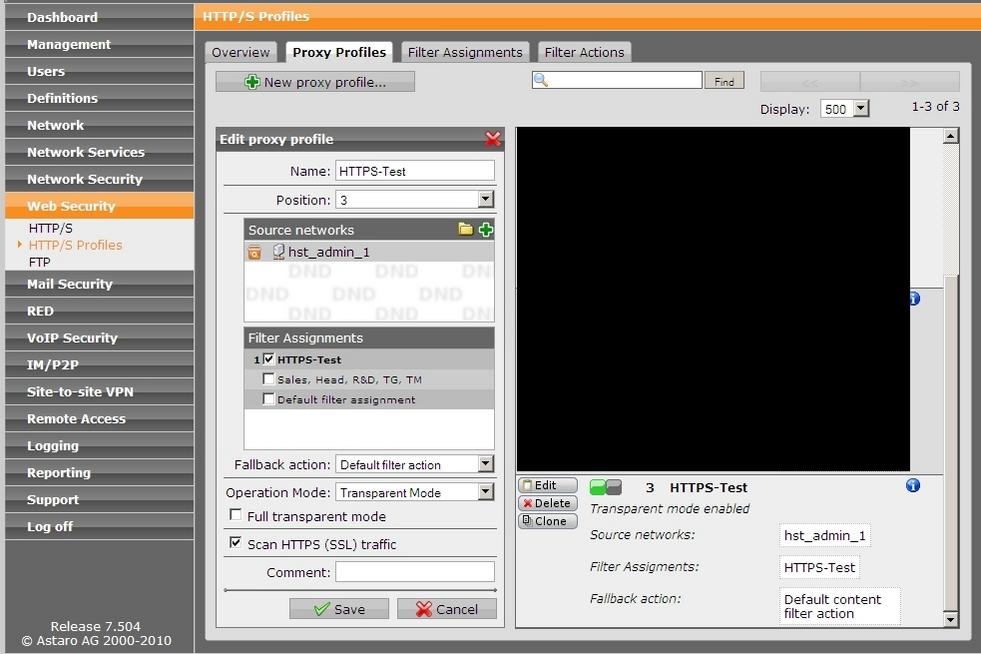Uncheck HTTPS-Test filter assignment
The height and width of the screenshot is (654, 981).
pyautogui.click(x=268, y=359)
